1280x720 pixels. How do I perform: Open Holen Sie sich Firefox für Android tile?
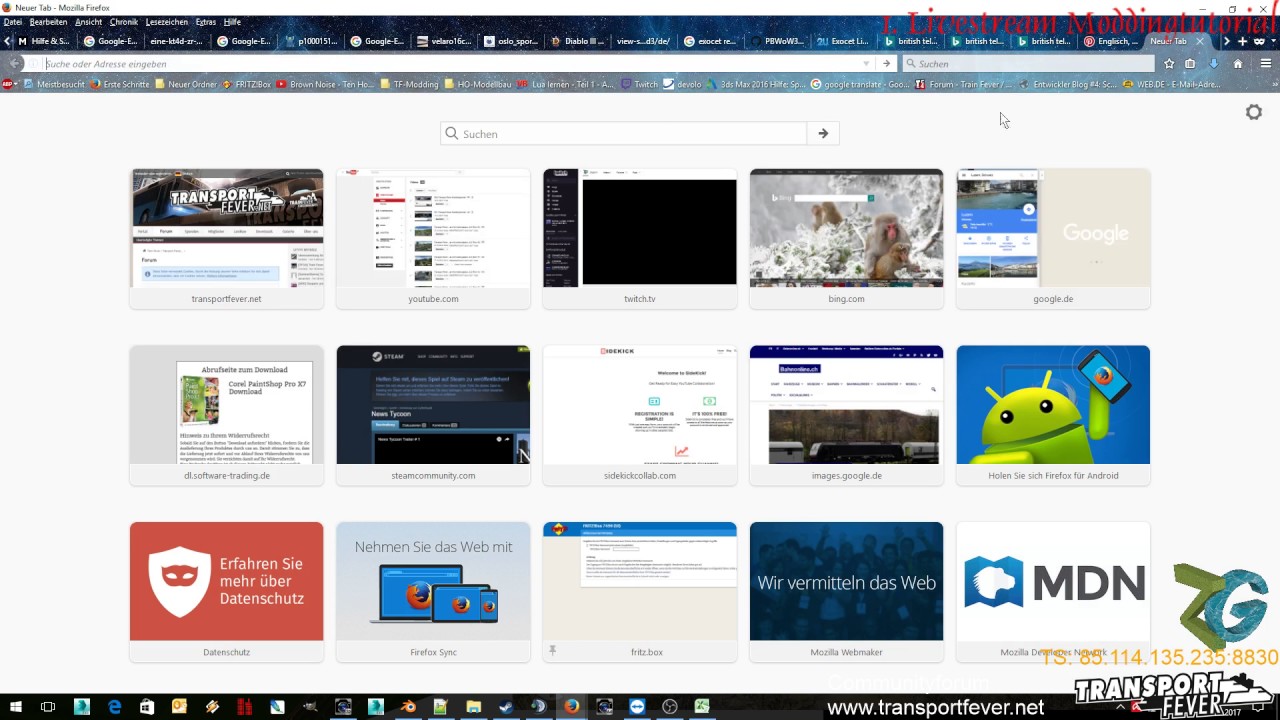point(1053,415)
